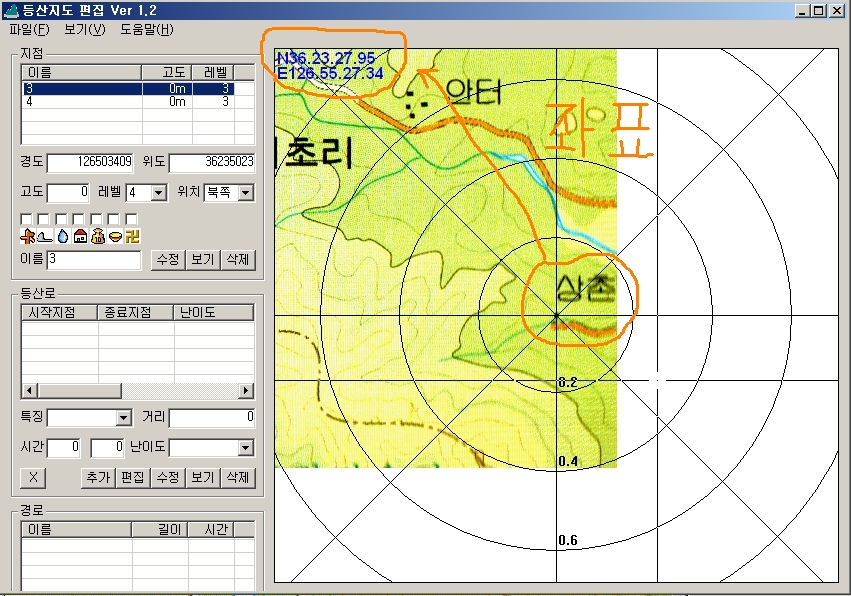Toggle the checkbox above the house icon

click(79, 219)
